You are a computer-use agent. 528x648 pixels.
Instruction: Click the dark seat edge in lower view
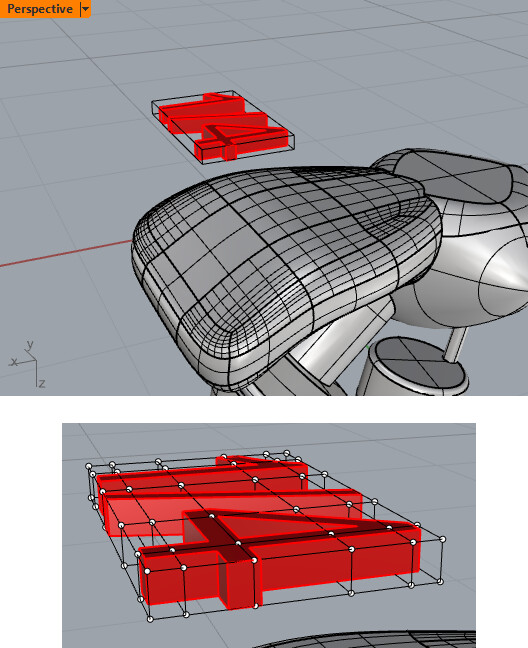click(x=364, y=640)
